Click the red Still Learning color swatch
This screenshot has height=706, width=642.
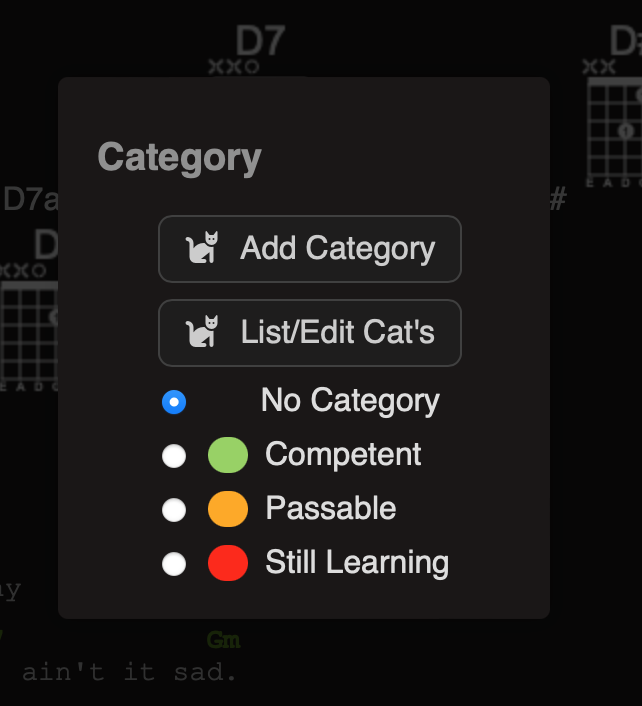[228, 564]
